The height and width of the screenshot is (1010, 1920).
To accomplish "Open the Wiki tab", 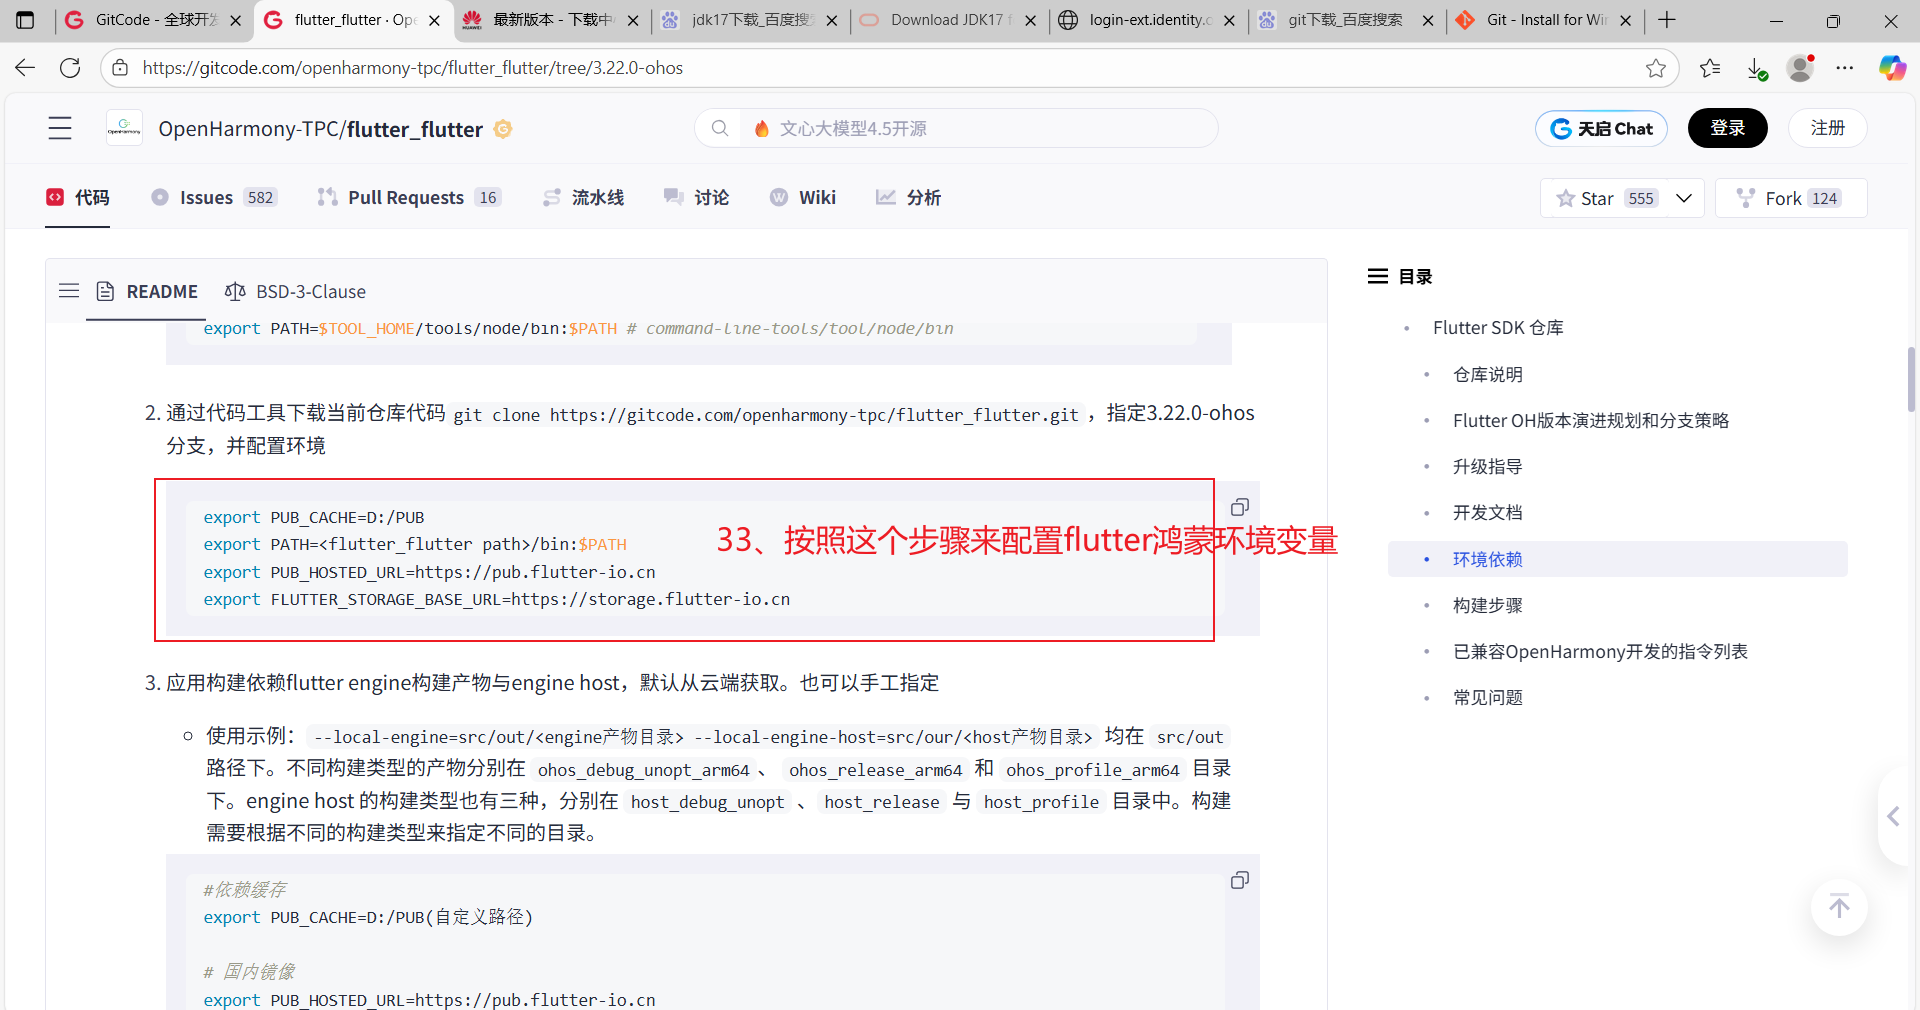I will tap(803, 197).
